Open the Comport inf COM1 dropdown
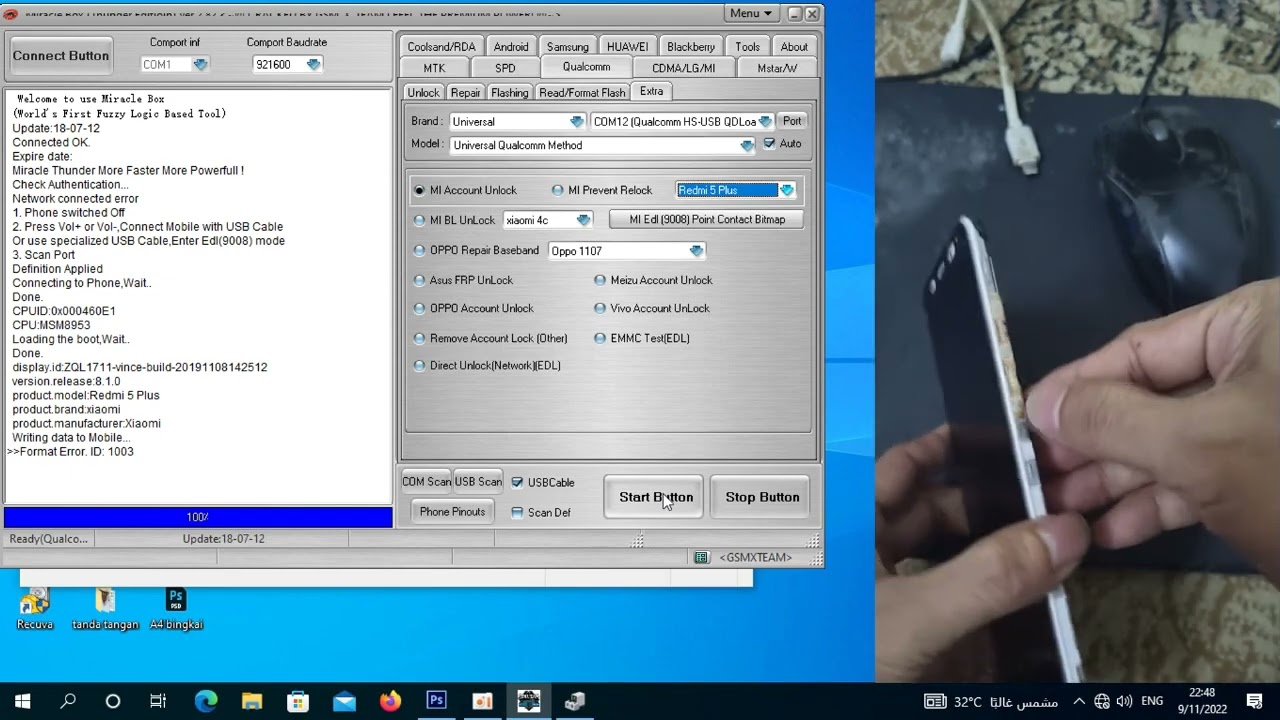Viewport: 1280px width, 720px height. pos(175,64)
